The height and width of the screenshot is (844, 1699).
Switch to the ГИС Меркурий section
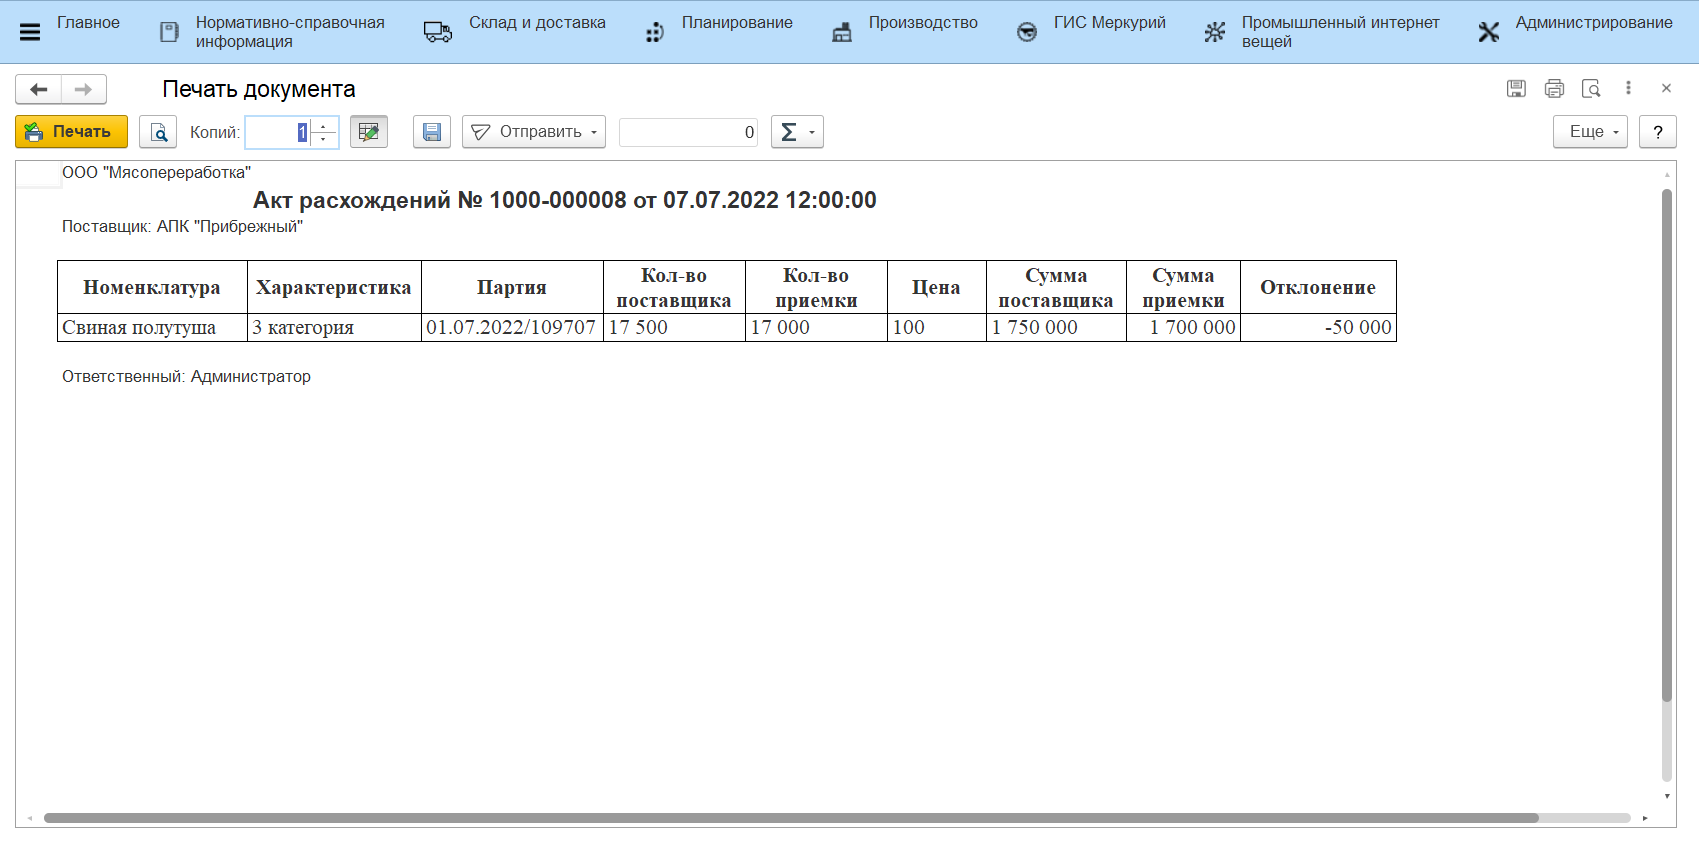pos(1108,23)
